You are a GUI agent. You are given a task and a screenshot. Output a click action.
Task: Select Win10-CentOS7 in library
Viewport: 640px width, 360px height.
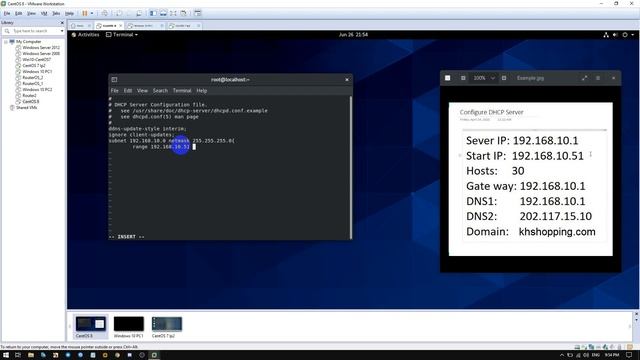click(x=36, y=60)
